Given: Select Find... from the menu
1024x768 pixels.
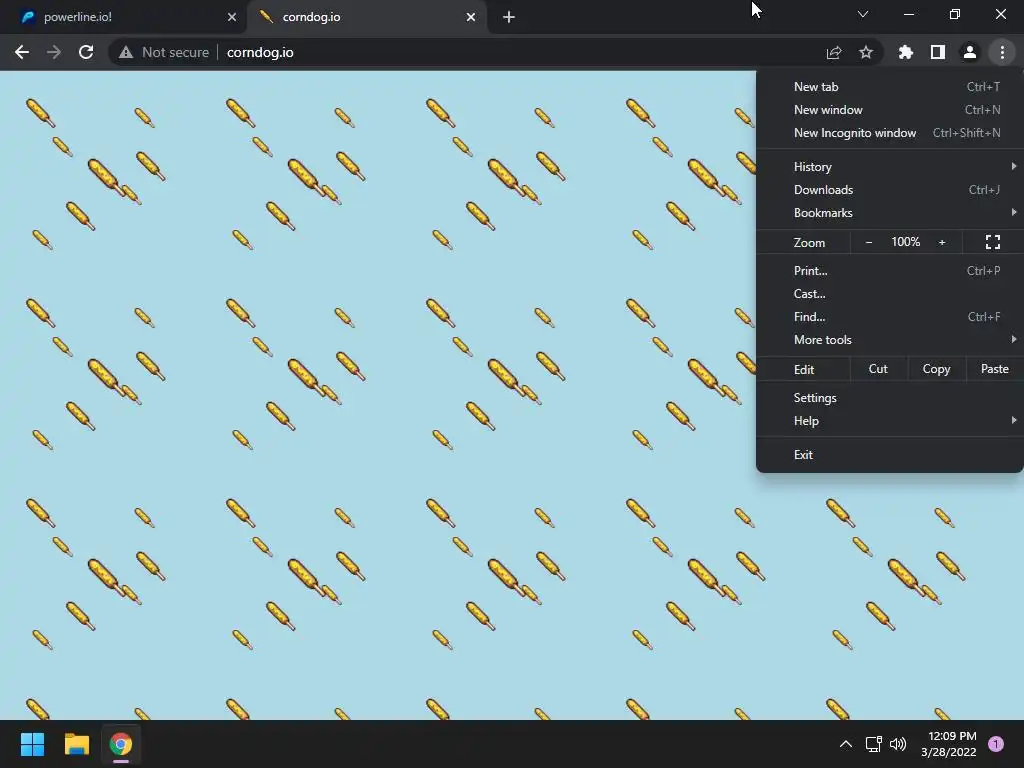Looking at the screenshot, I should pos(889,317).
